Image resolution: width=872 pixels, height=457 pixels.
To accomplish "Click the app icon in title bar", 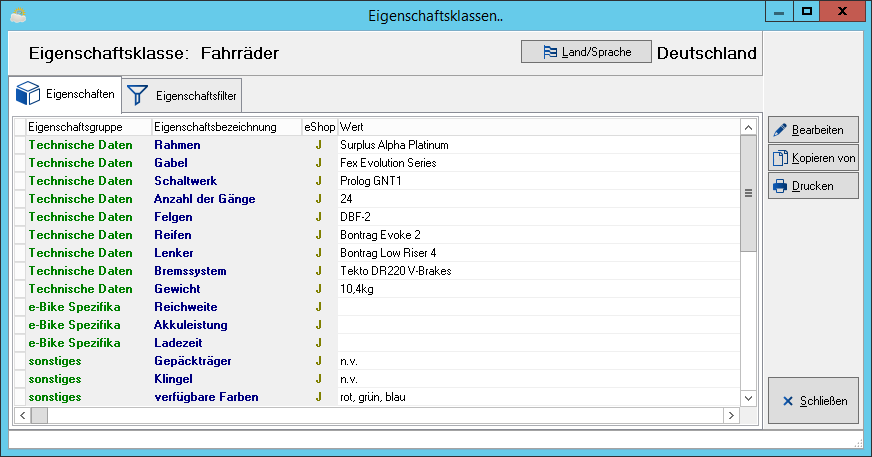I will click(x=18, y=15).
